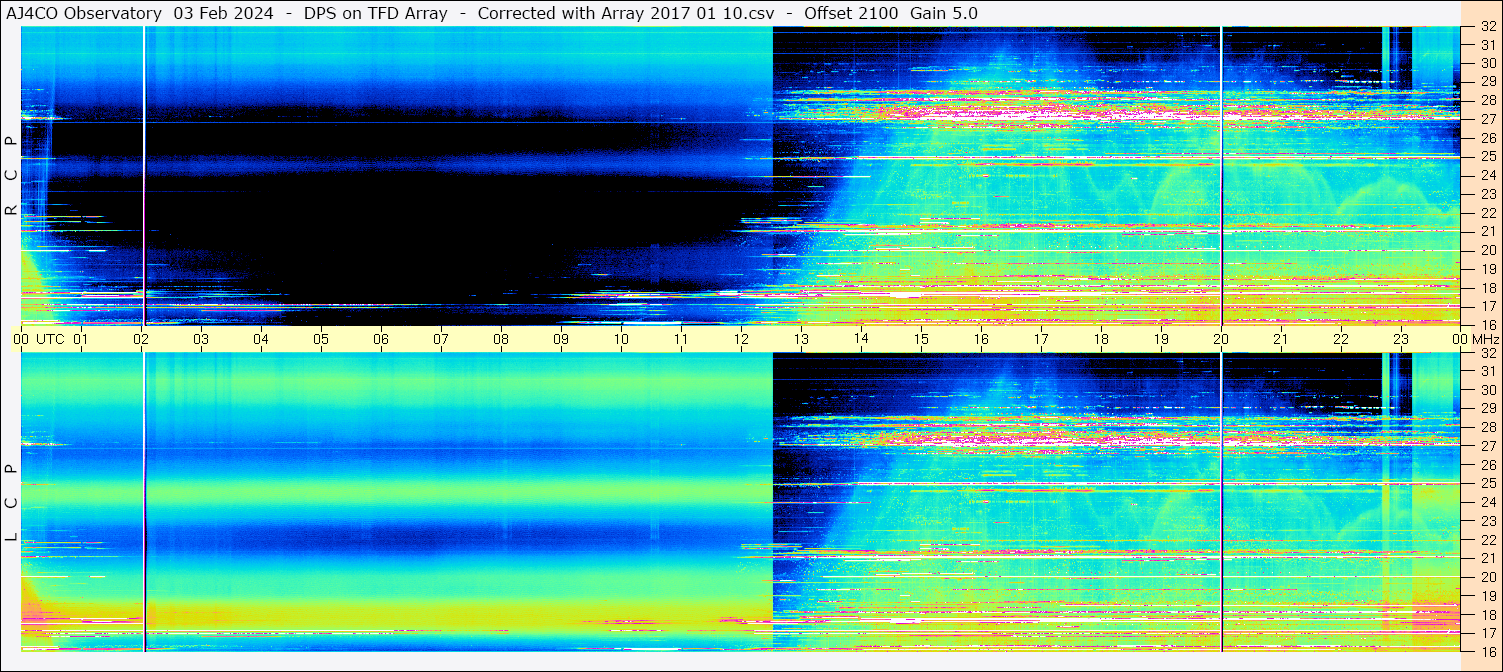Viewport: 1503px width, 672px height.
Task: Click the RCP panel label
Action: pyautogui.click(x=11, y=176)
